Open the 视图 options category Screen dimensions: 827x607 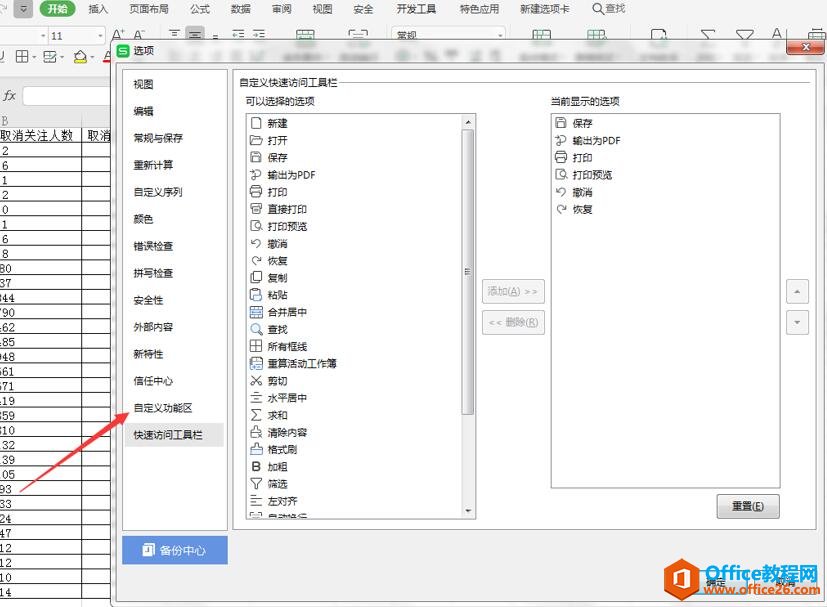tap(143, 84)
